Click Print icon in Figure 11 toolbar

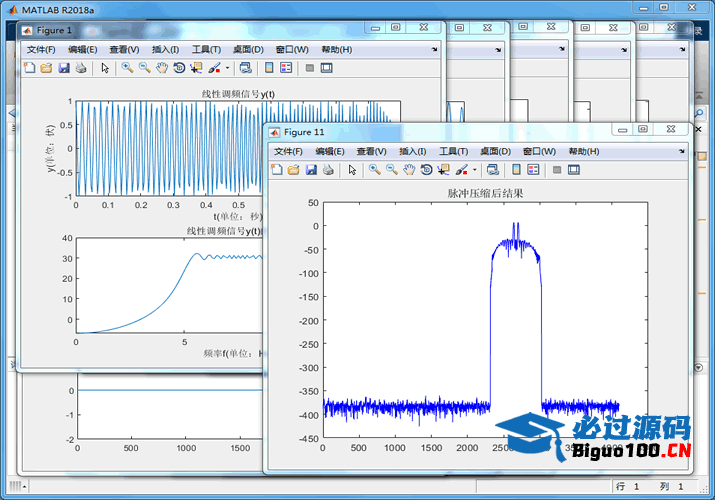pyautogui.click(x=328, y=170)
